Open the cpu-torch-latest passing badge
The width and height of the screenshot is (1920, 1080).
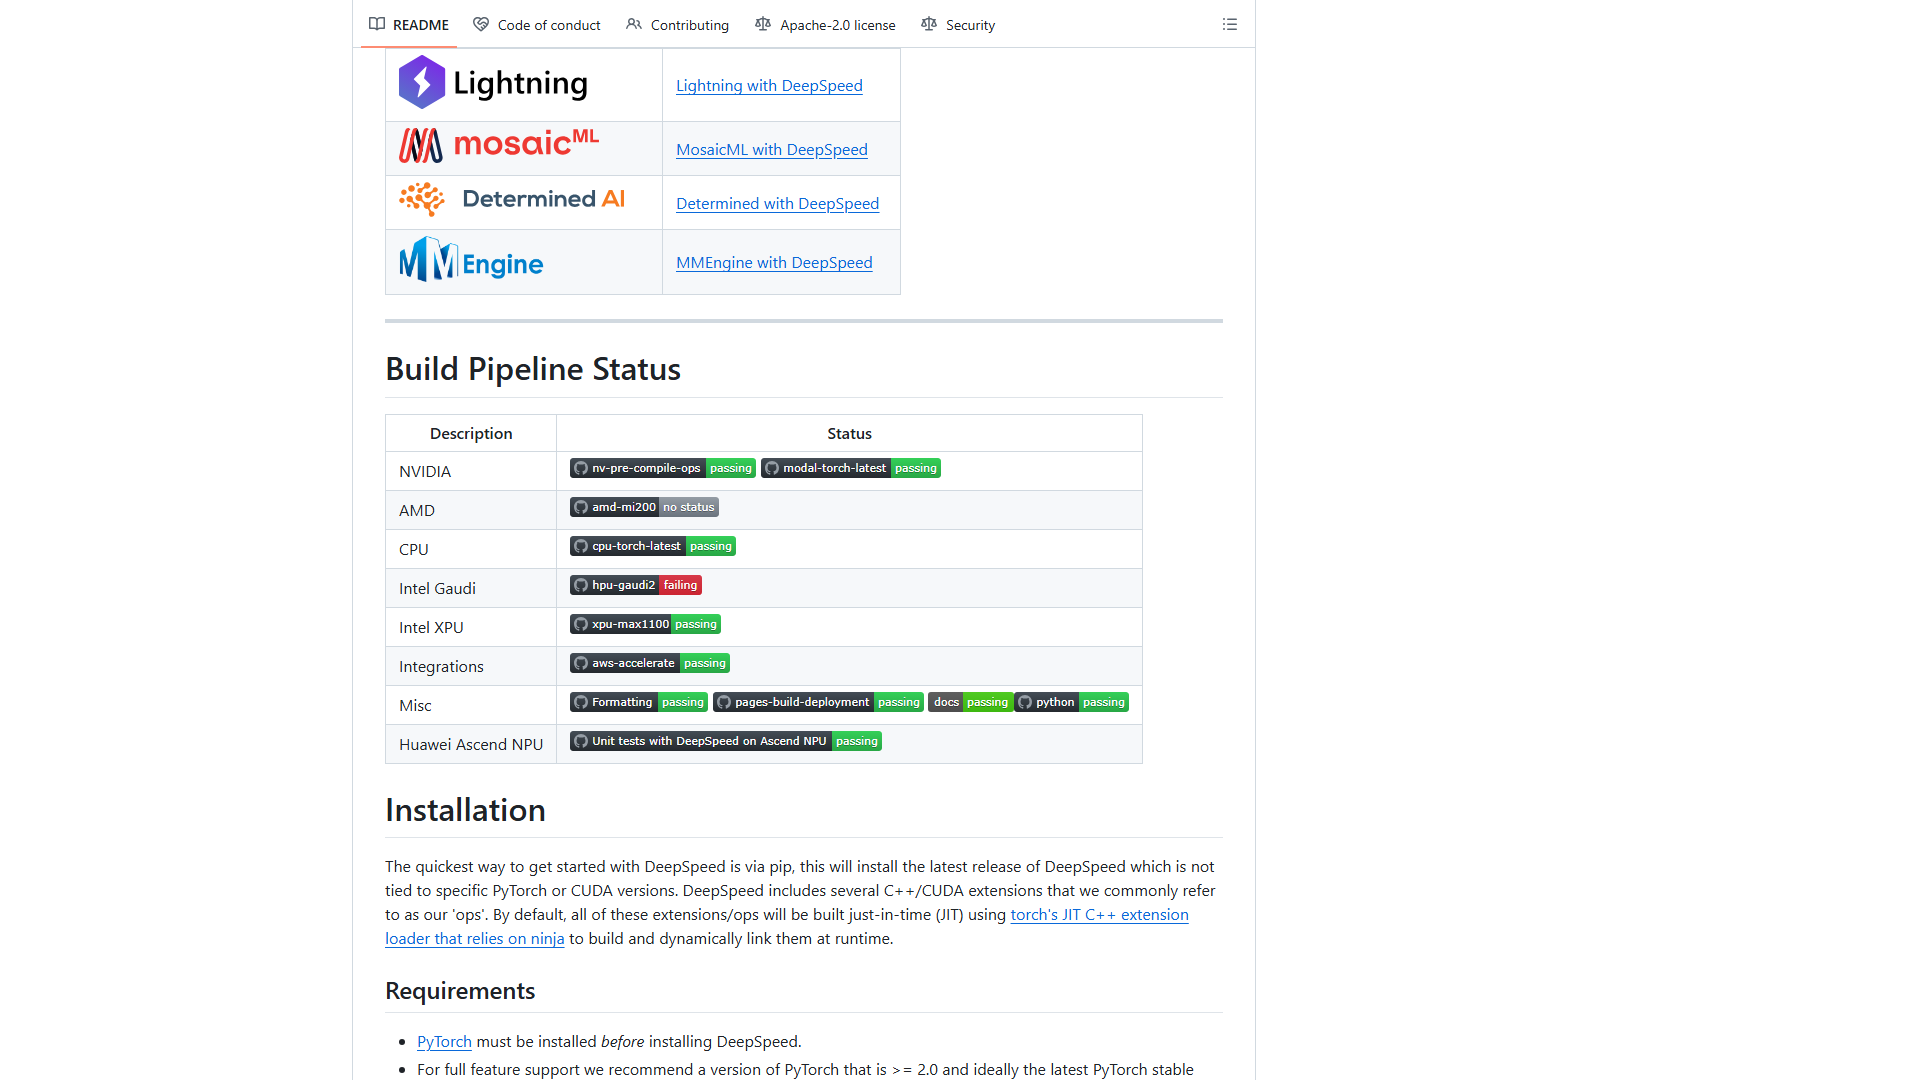pos(652,546)
